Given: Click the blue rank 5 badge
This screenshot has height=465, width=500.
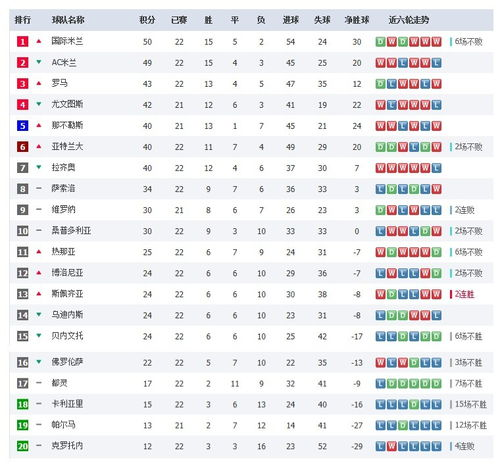Looking at the screenshot, I should [22, 126].
